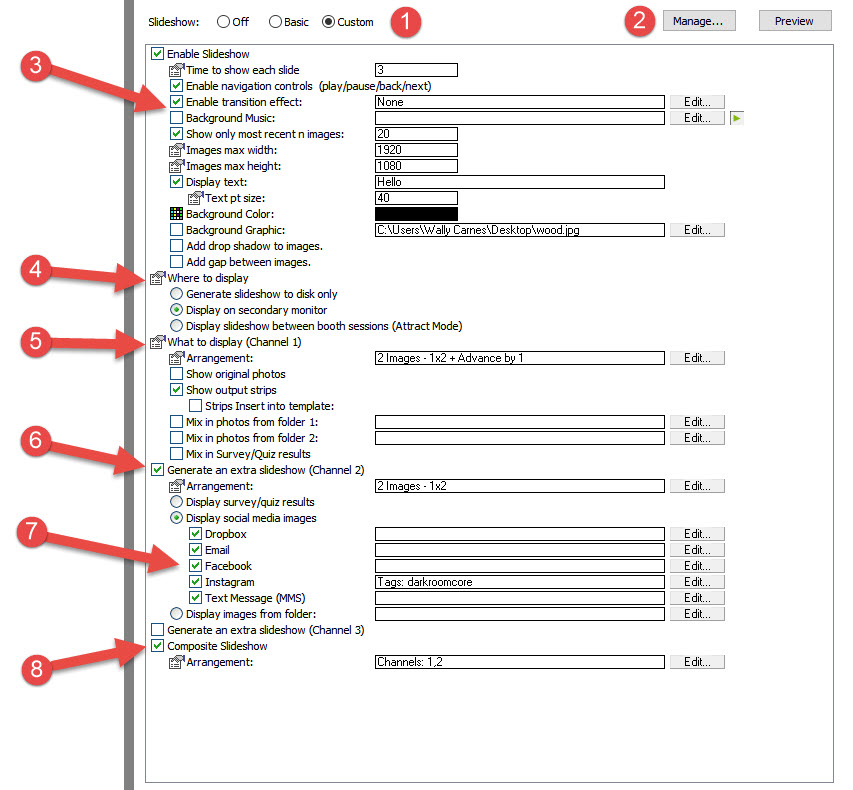The height and width of the screenshot is (790, 853).
Task: Select Display on secondary monitor
Action: 176,310
